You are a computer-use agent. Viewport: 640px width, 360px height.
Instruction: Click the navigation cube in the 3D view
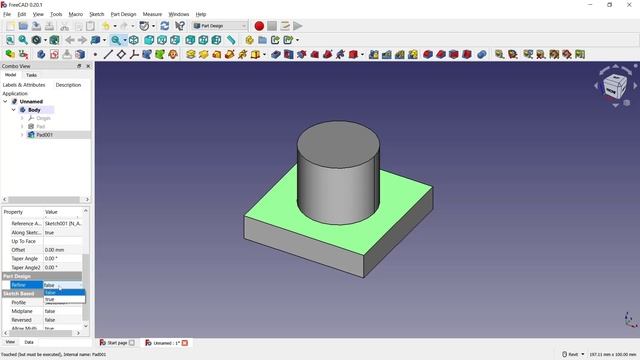coord(615,87)
